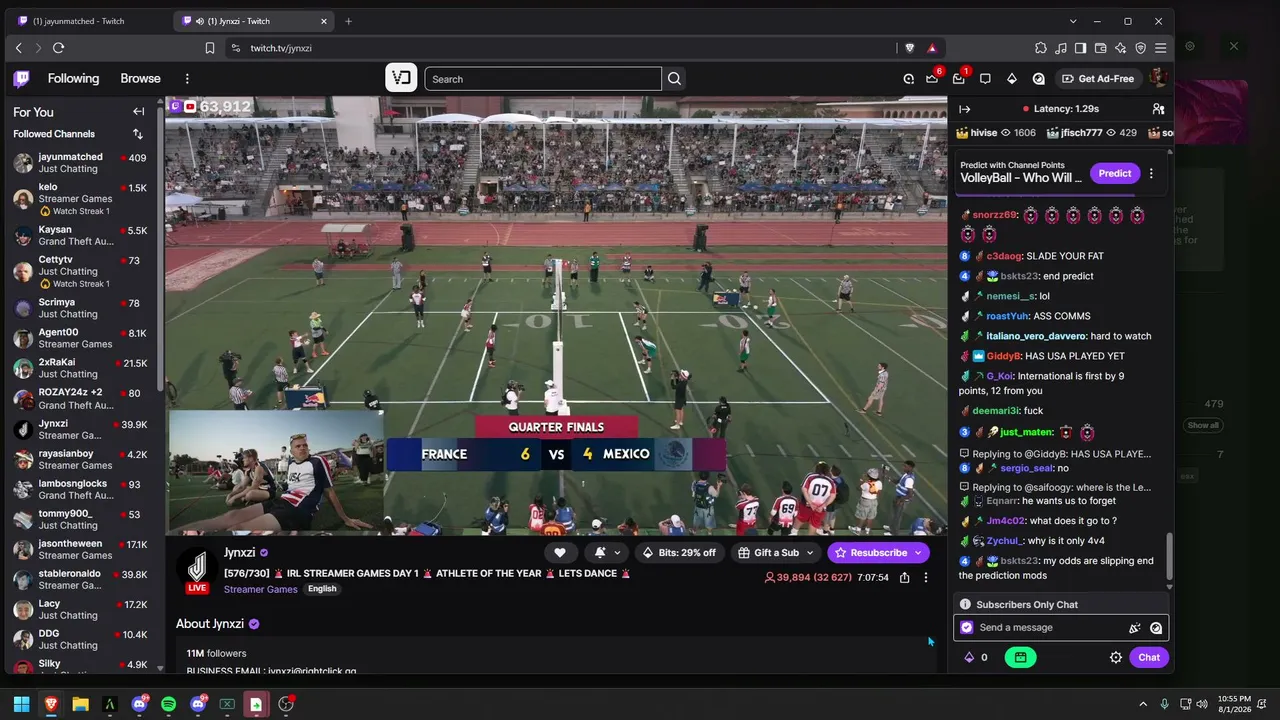Send message with the Chat button

1149,657
